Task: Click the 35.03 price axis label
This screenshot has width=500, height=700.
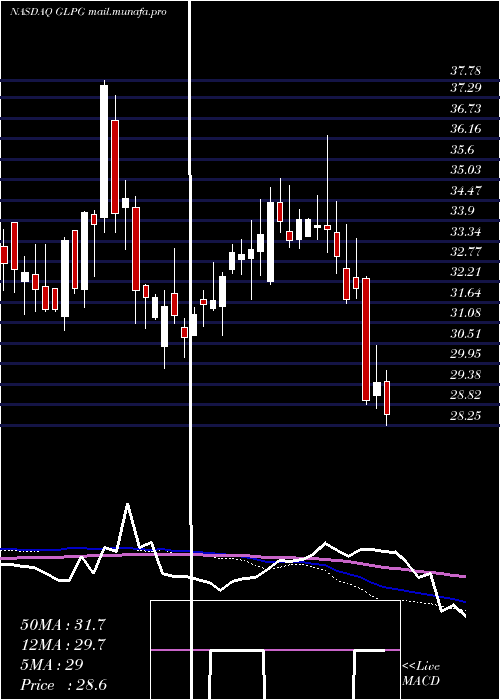Action: click(x=466, y=170)
